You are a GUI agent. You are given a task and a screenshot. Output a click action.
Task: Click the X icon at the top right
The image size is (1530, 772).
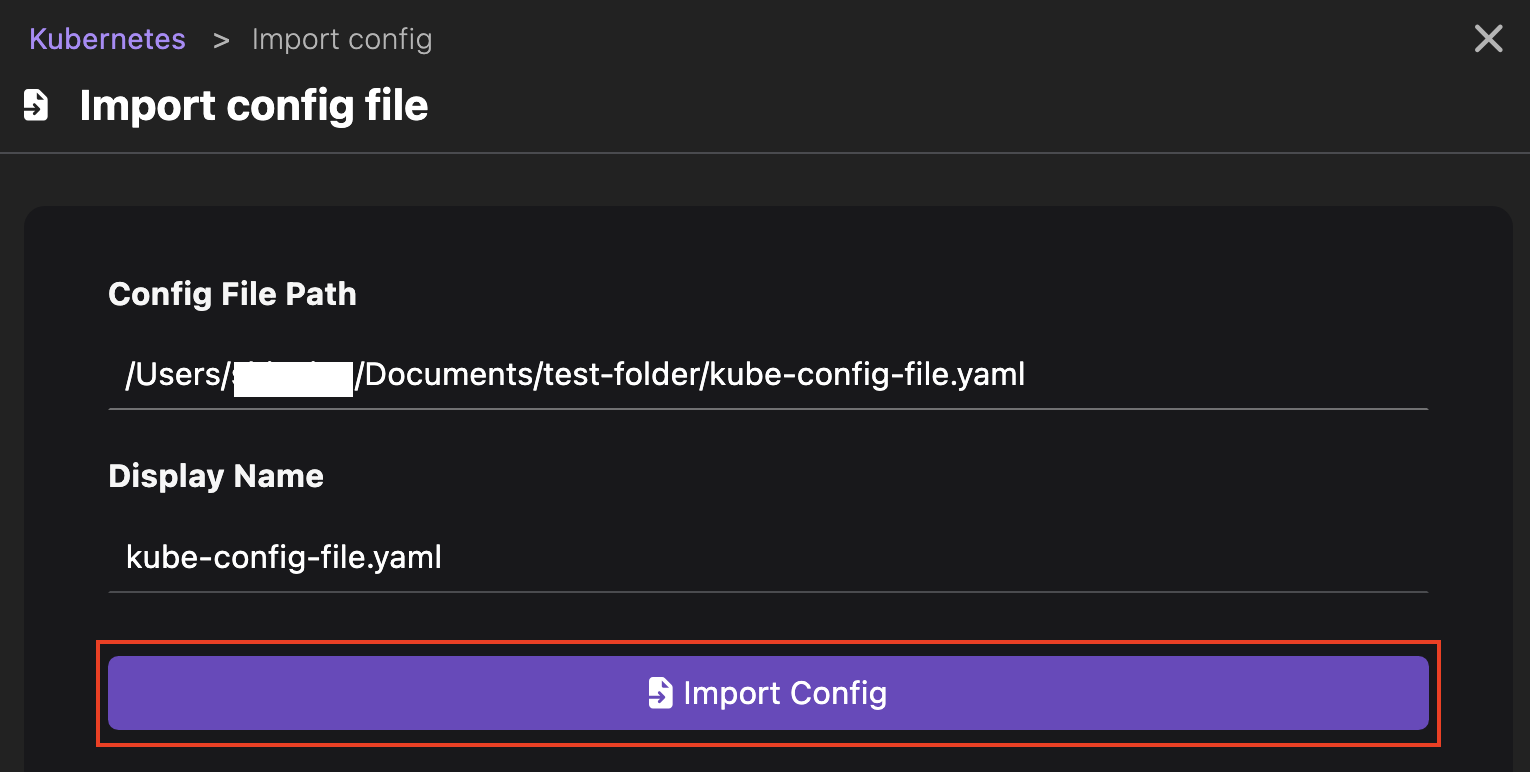(1488, 38)
